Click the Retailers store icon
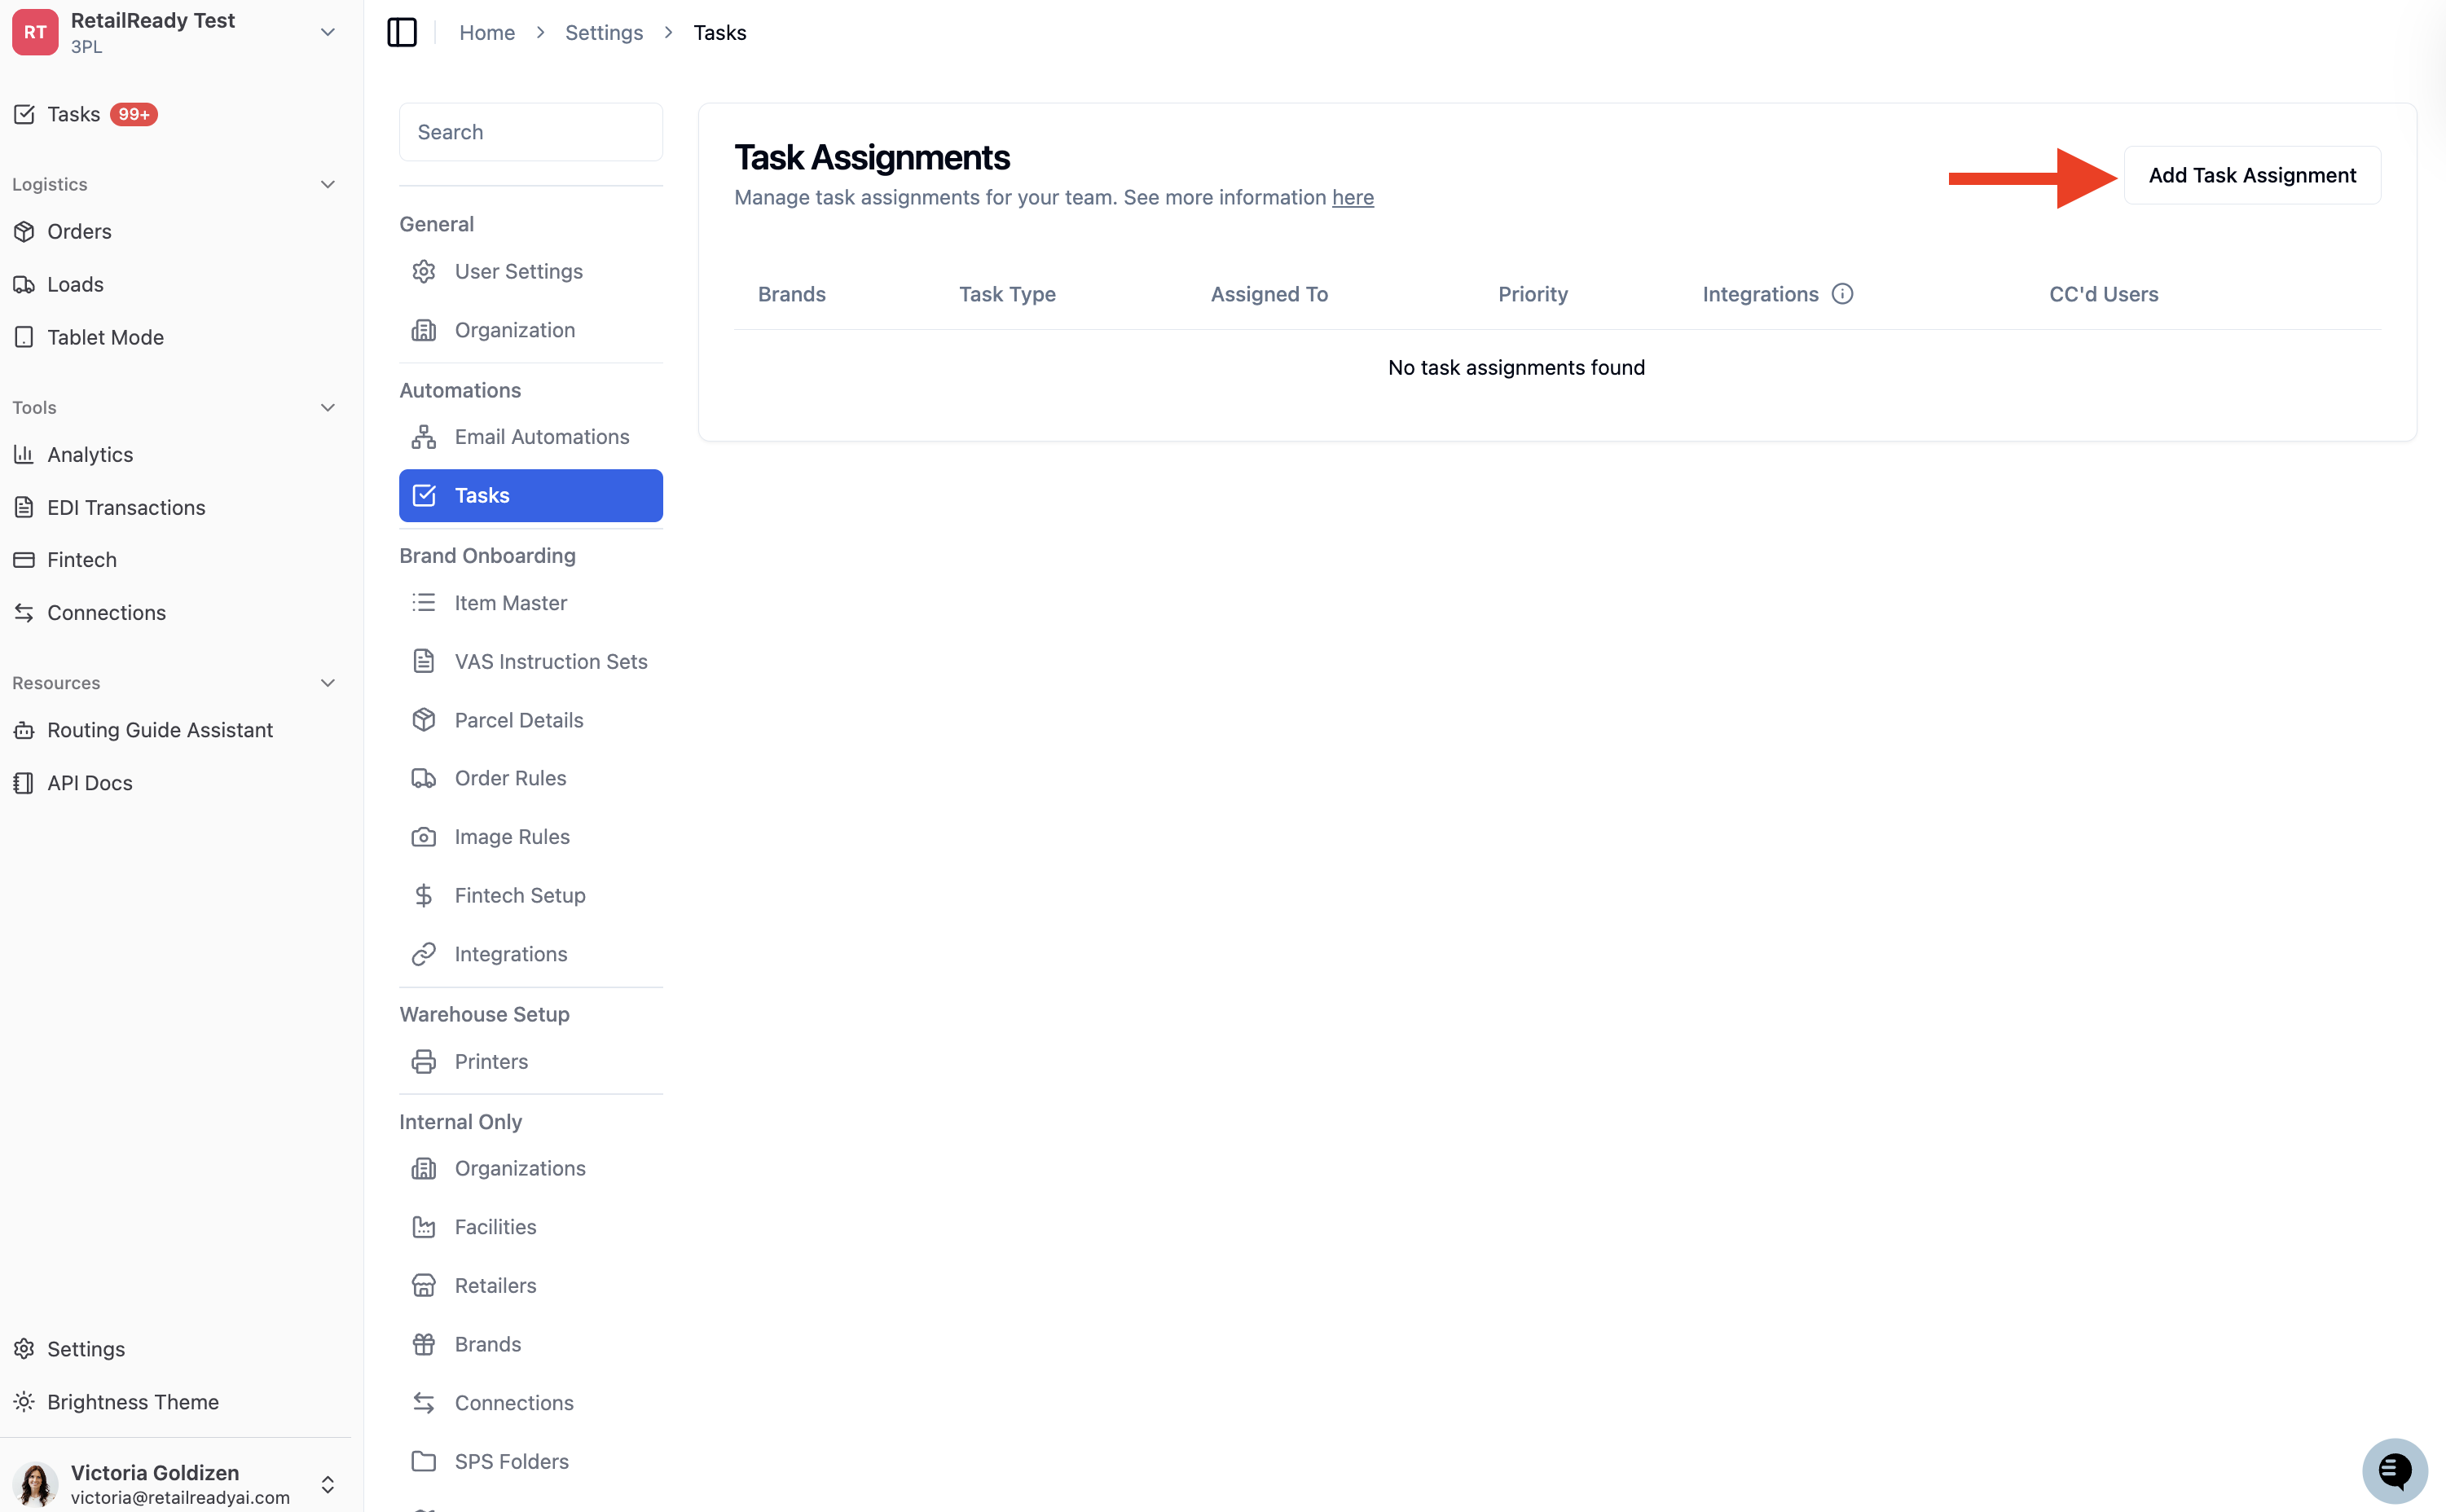 pyautogui.click(x=424, y=1285)
